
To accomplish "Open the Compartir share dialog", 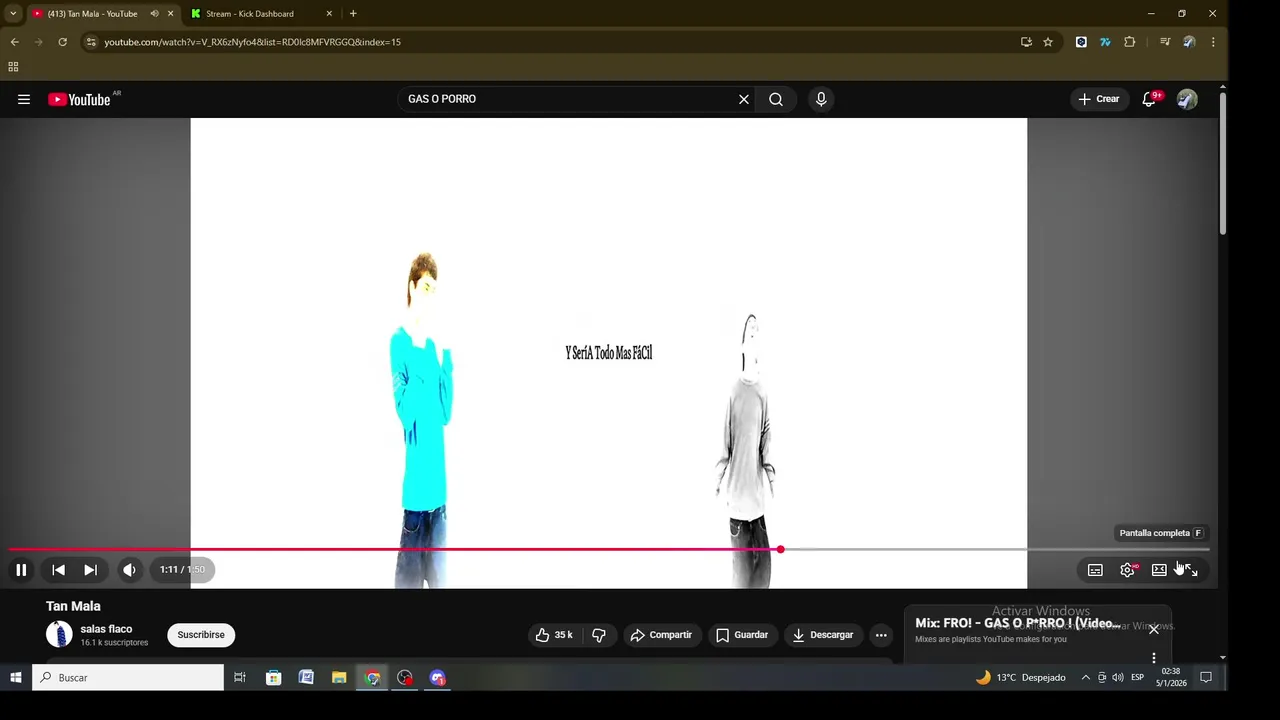I will pyautogui.click(x=660, y=635).
